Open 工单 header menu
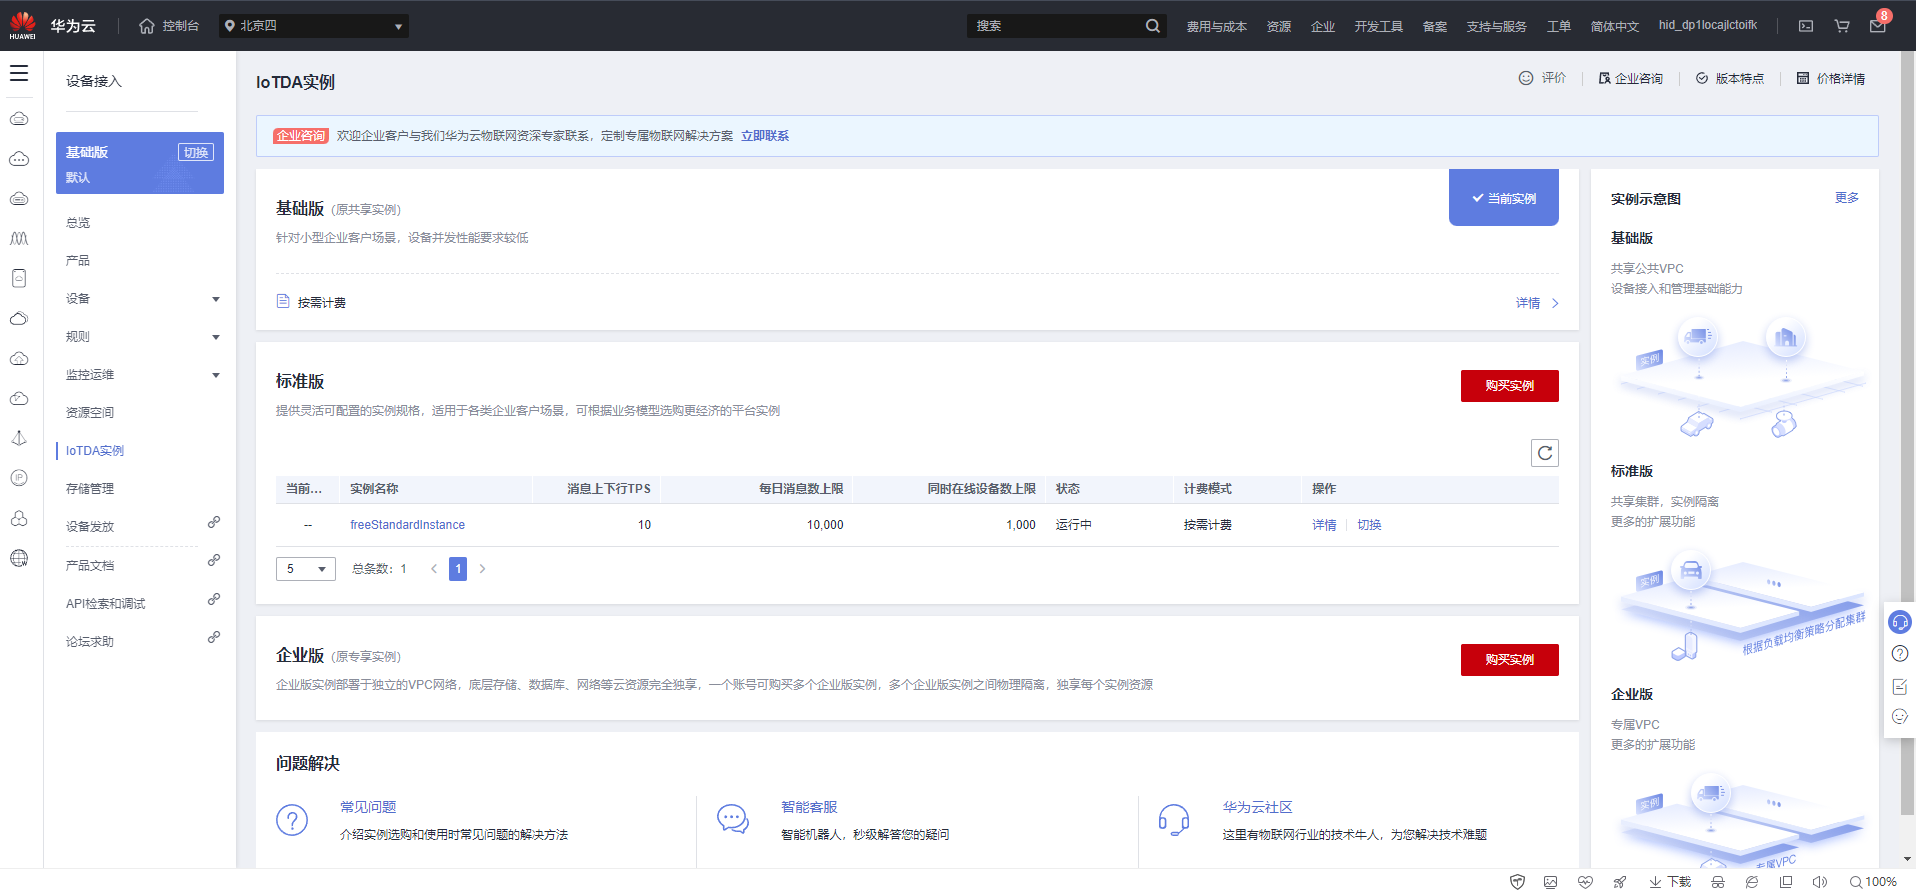Image resolution: width=1916 pixels, height=891 pixels. click(x=1559, y=27)
